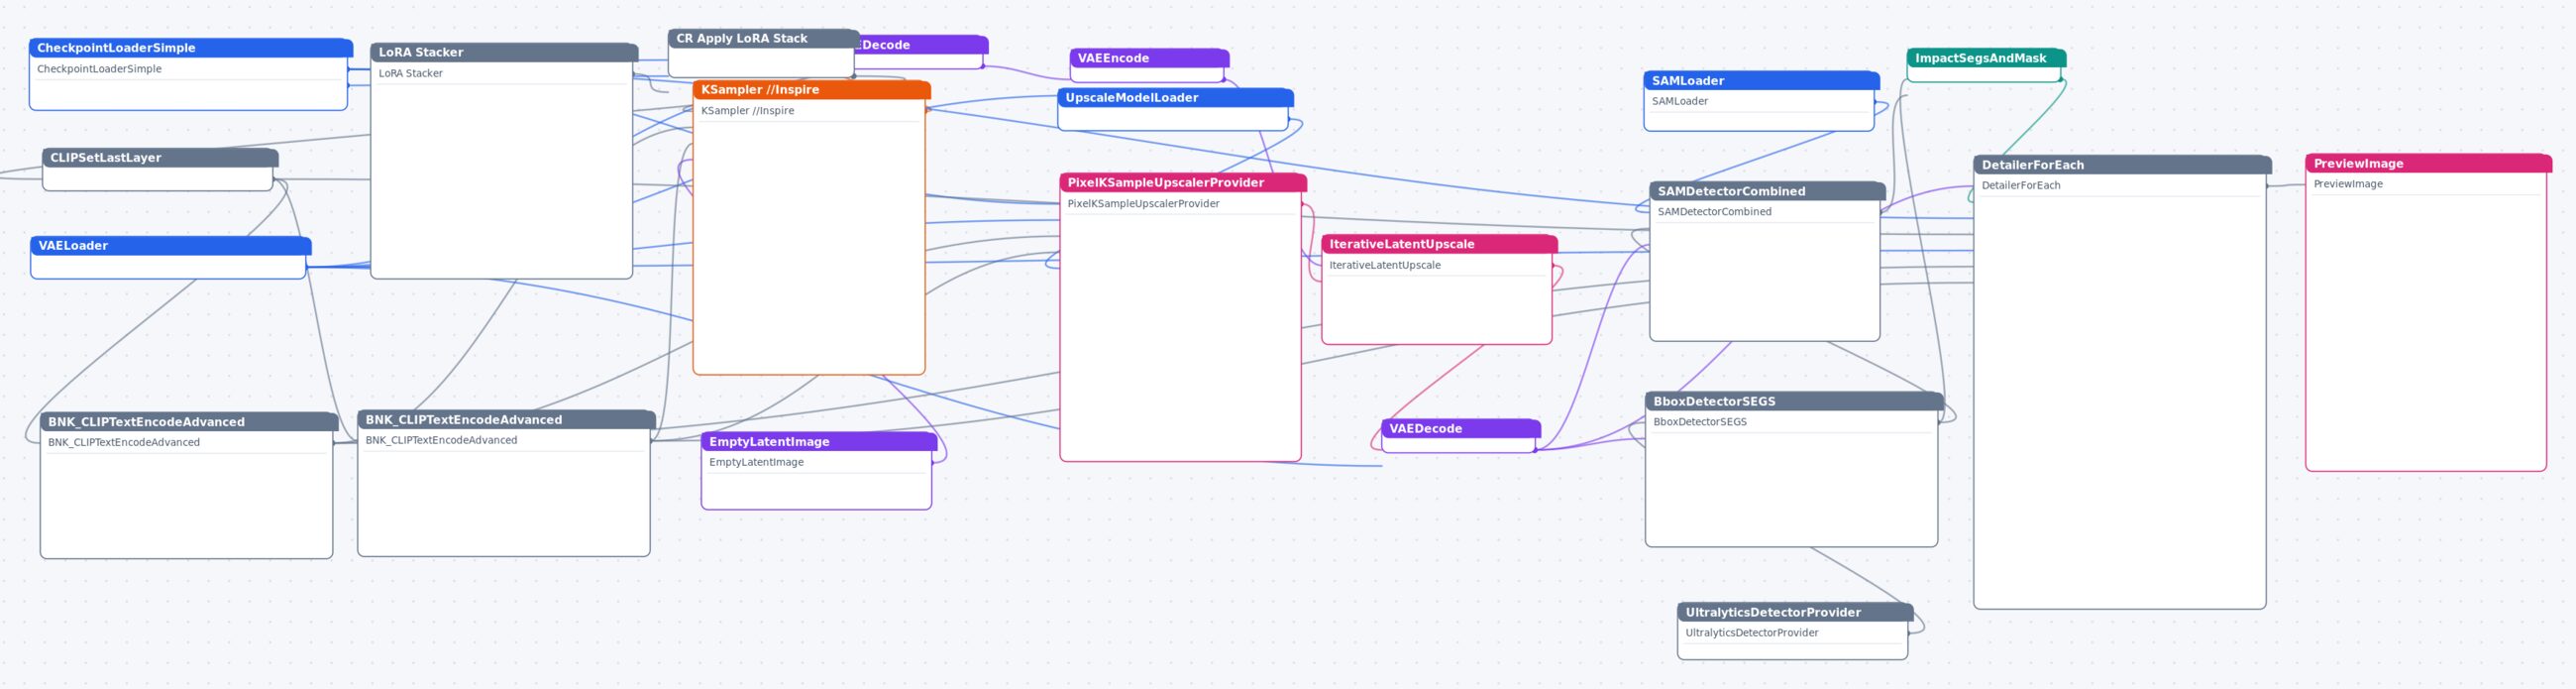Click the VAELoader node header
This screenshot has height=689, width=2576.
pyautogui.click(x=170, y=246)
